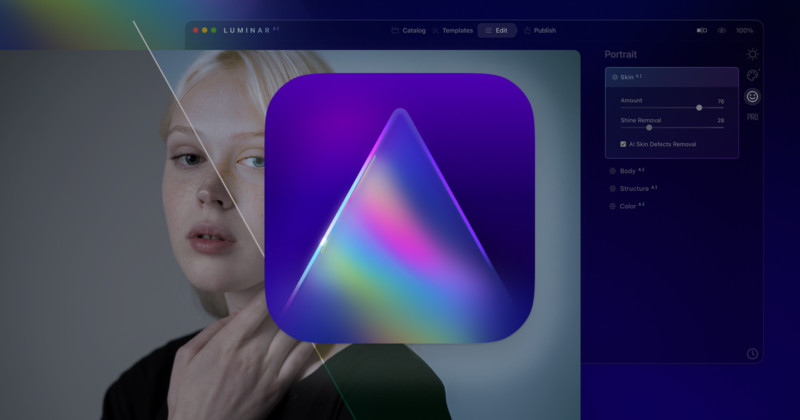
Task: Click the Shine Removal value 28
Action: (720, 120)
